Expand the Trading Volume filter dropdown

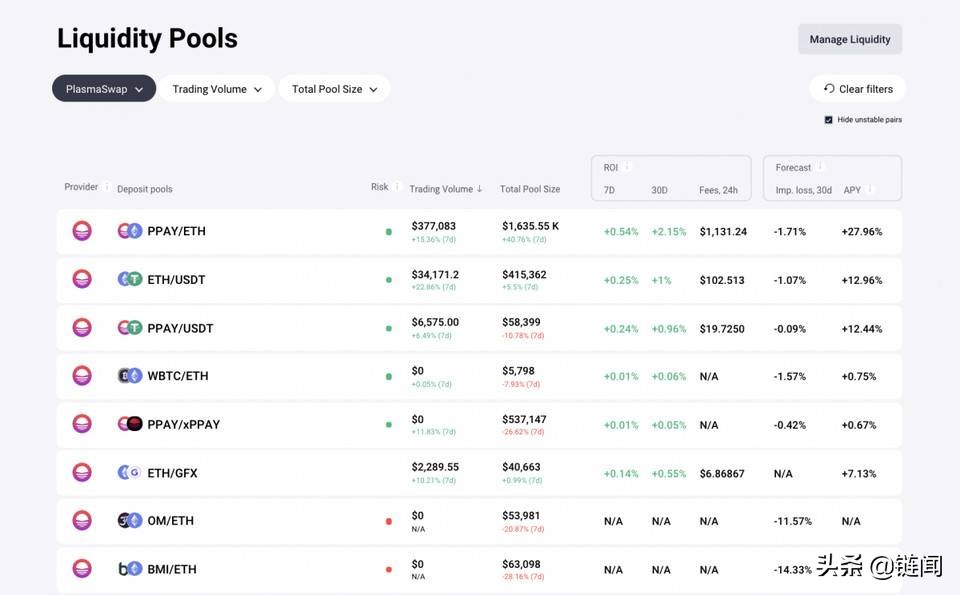pos(217,89)
